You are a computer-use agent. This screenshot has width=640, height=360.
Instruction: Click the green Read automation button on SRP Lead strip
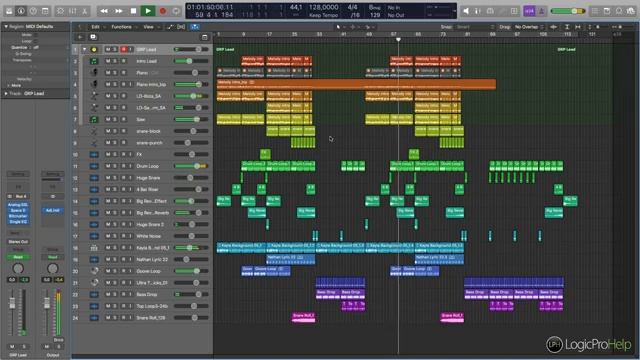[18, 257]
